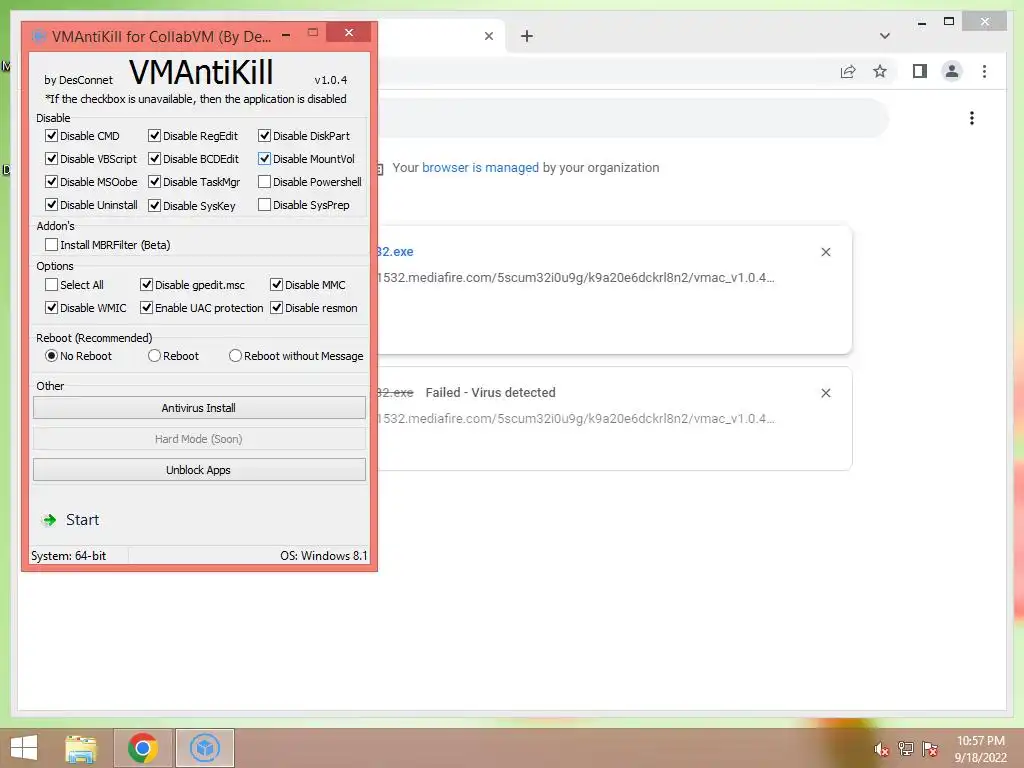Open File Explorer from taskbar
Image resolution: width=1024 pixels, height=768 pixels.
pyautogui.click(x=81, y=748)
